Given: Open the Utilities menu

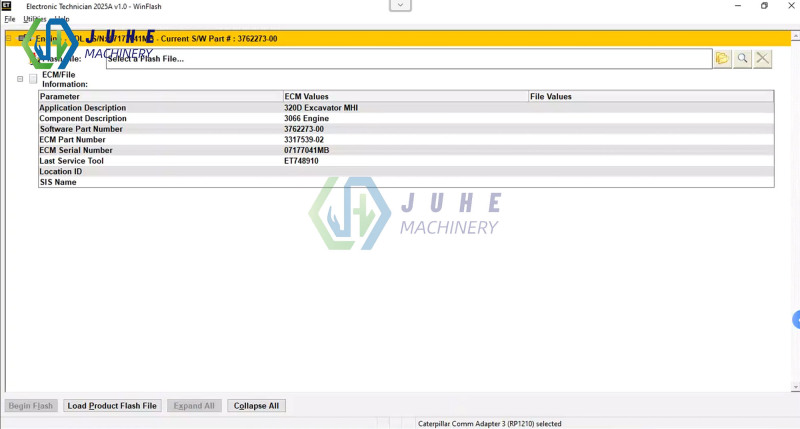Looking at the screenshot, I should (35, 19).
